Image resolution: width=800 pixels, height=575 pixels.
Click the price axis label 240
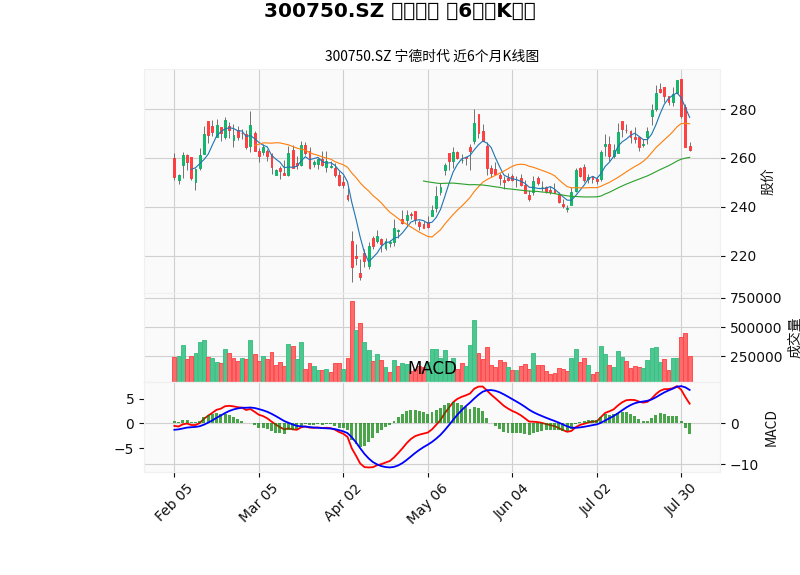pos(743,207)
